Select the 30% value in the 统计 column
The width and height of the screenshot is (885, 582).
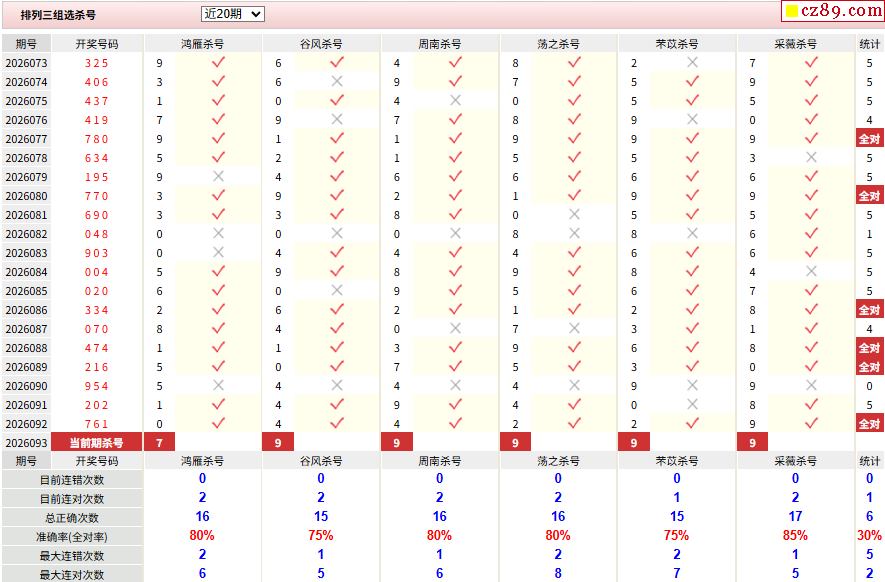click(x=869, y=536)
